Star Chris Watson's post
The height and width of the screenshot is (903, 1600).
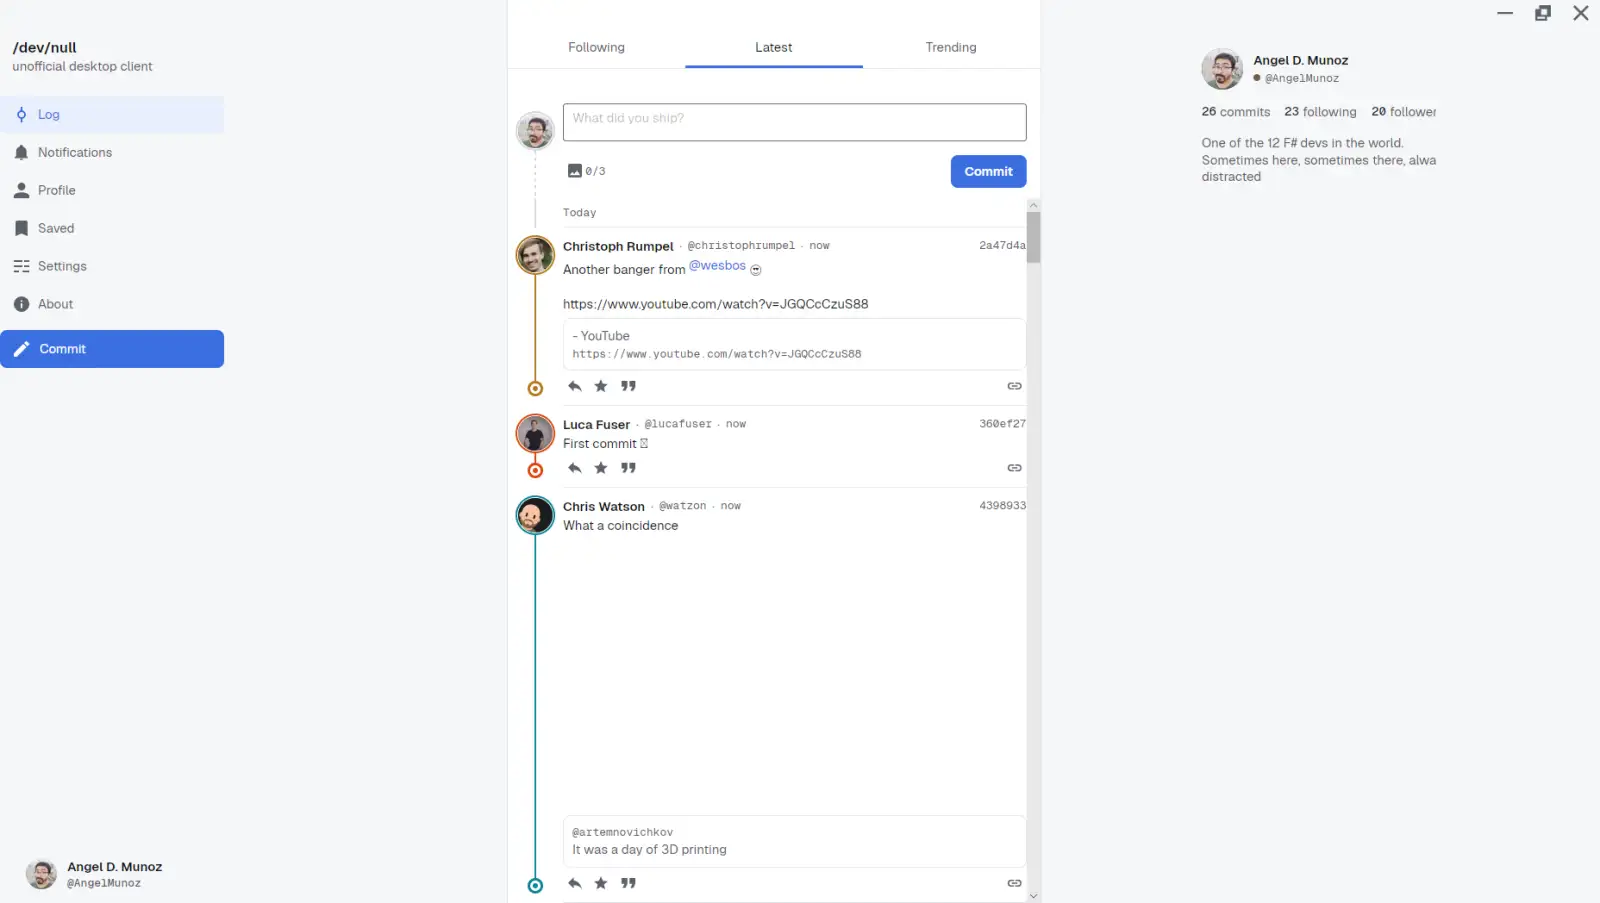point(601,883)
